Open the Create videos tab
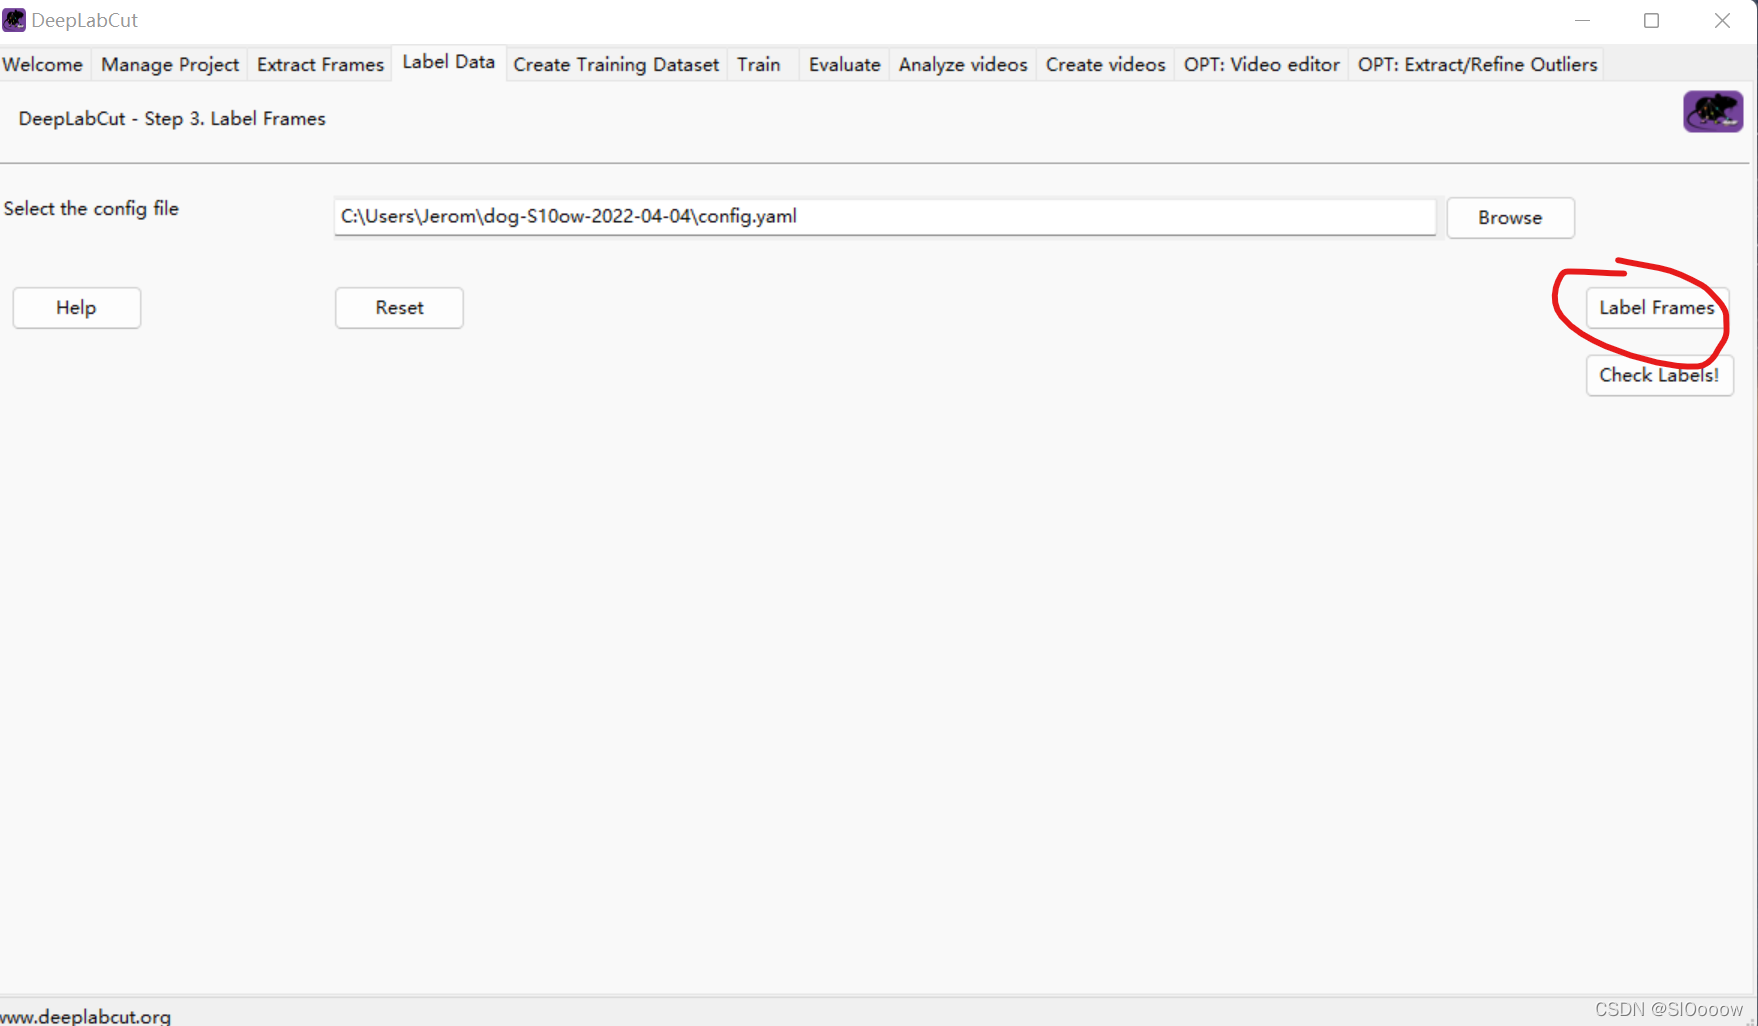The width and height of the screenshot is (1758, 1026). (x=1106, y=65)
